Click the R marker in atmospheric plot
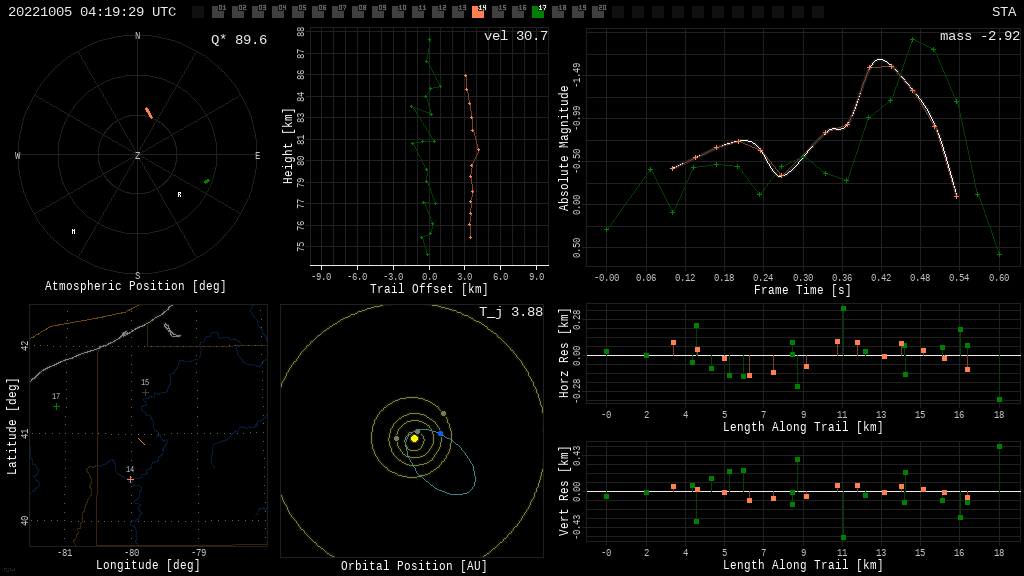Screen dimensions: 1024x576 coord(180,195)
